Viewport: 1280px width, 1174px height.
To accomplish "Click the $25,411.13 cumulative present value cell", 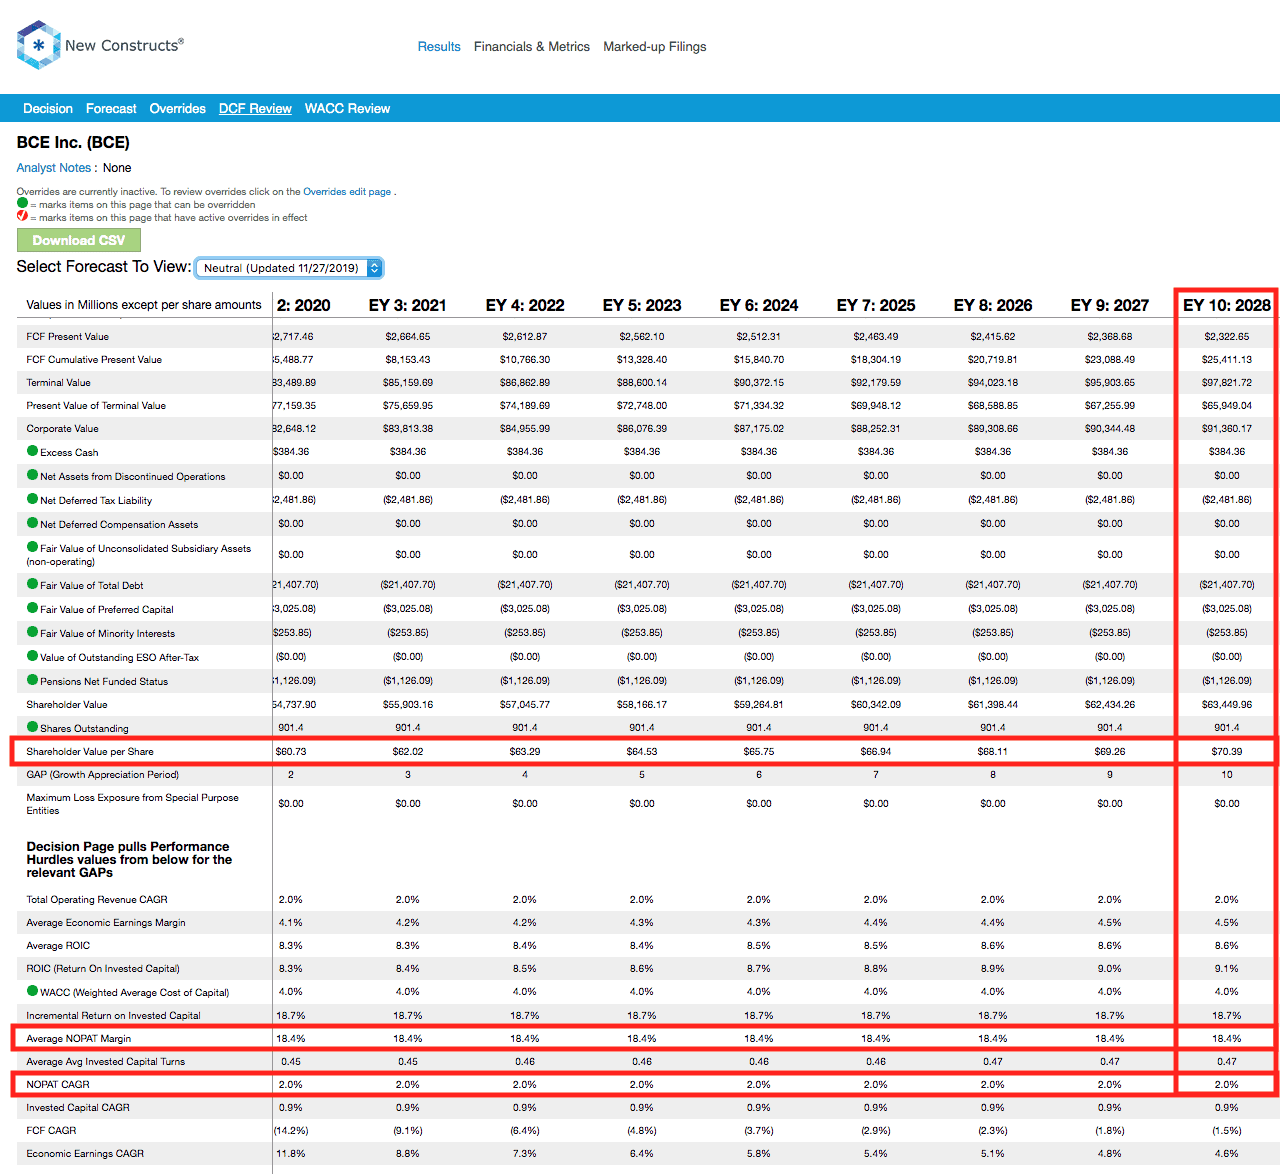I will pos(1227,359).
